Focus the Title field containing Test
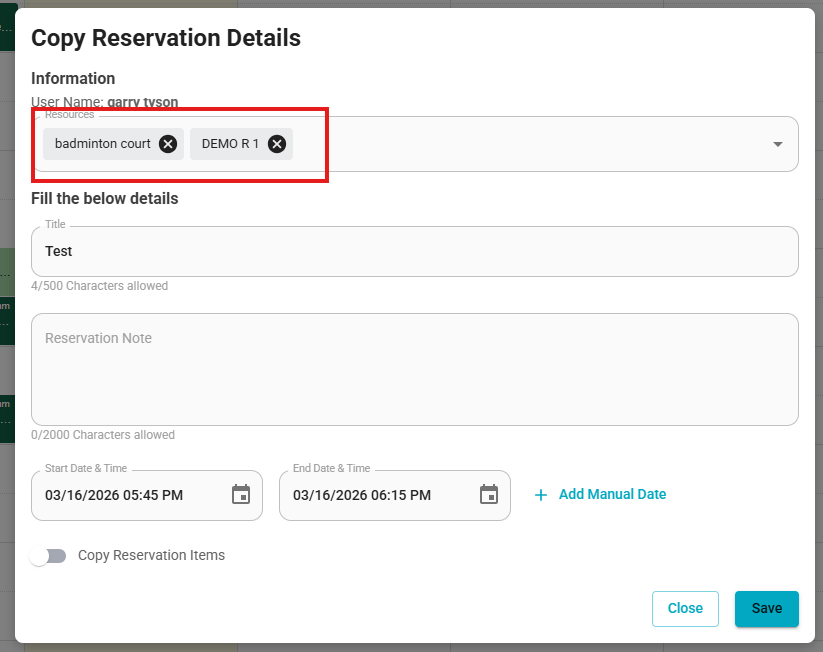This screenshot has height=652, width=823. tap(415, 251)
